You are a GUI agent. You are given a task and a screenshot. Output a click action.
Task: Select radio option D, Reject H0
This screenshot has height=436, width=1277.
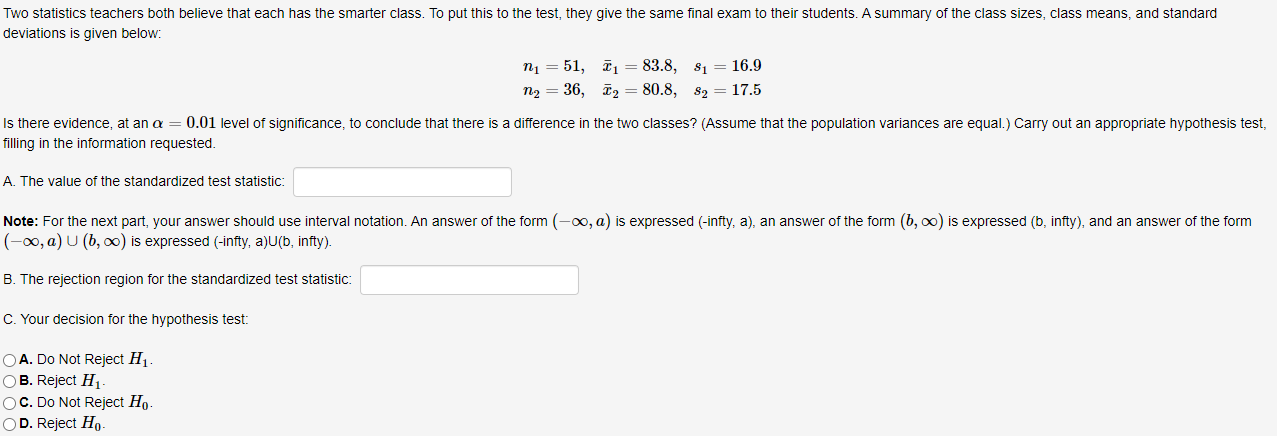(x=10, y=424)
